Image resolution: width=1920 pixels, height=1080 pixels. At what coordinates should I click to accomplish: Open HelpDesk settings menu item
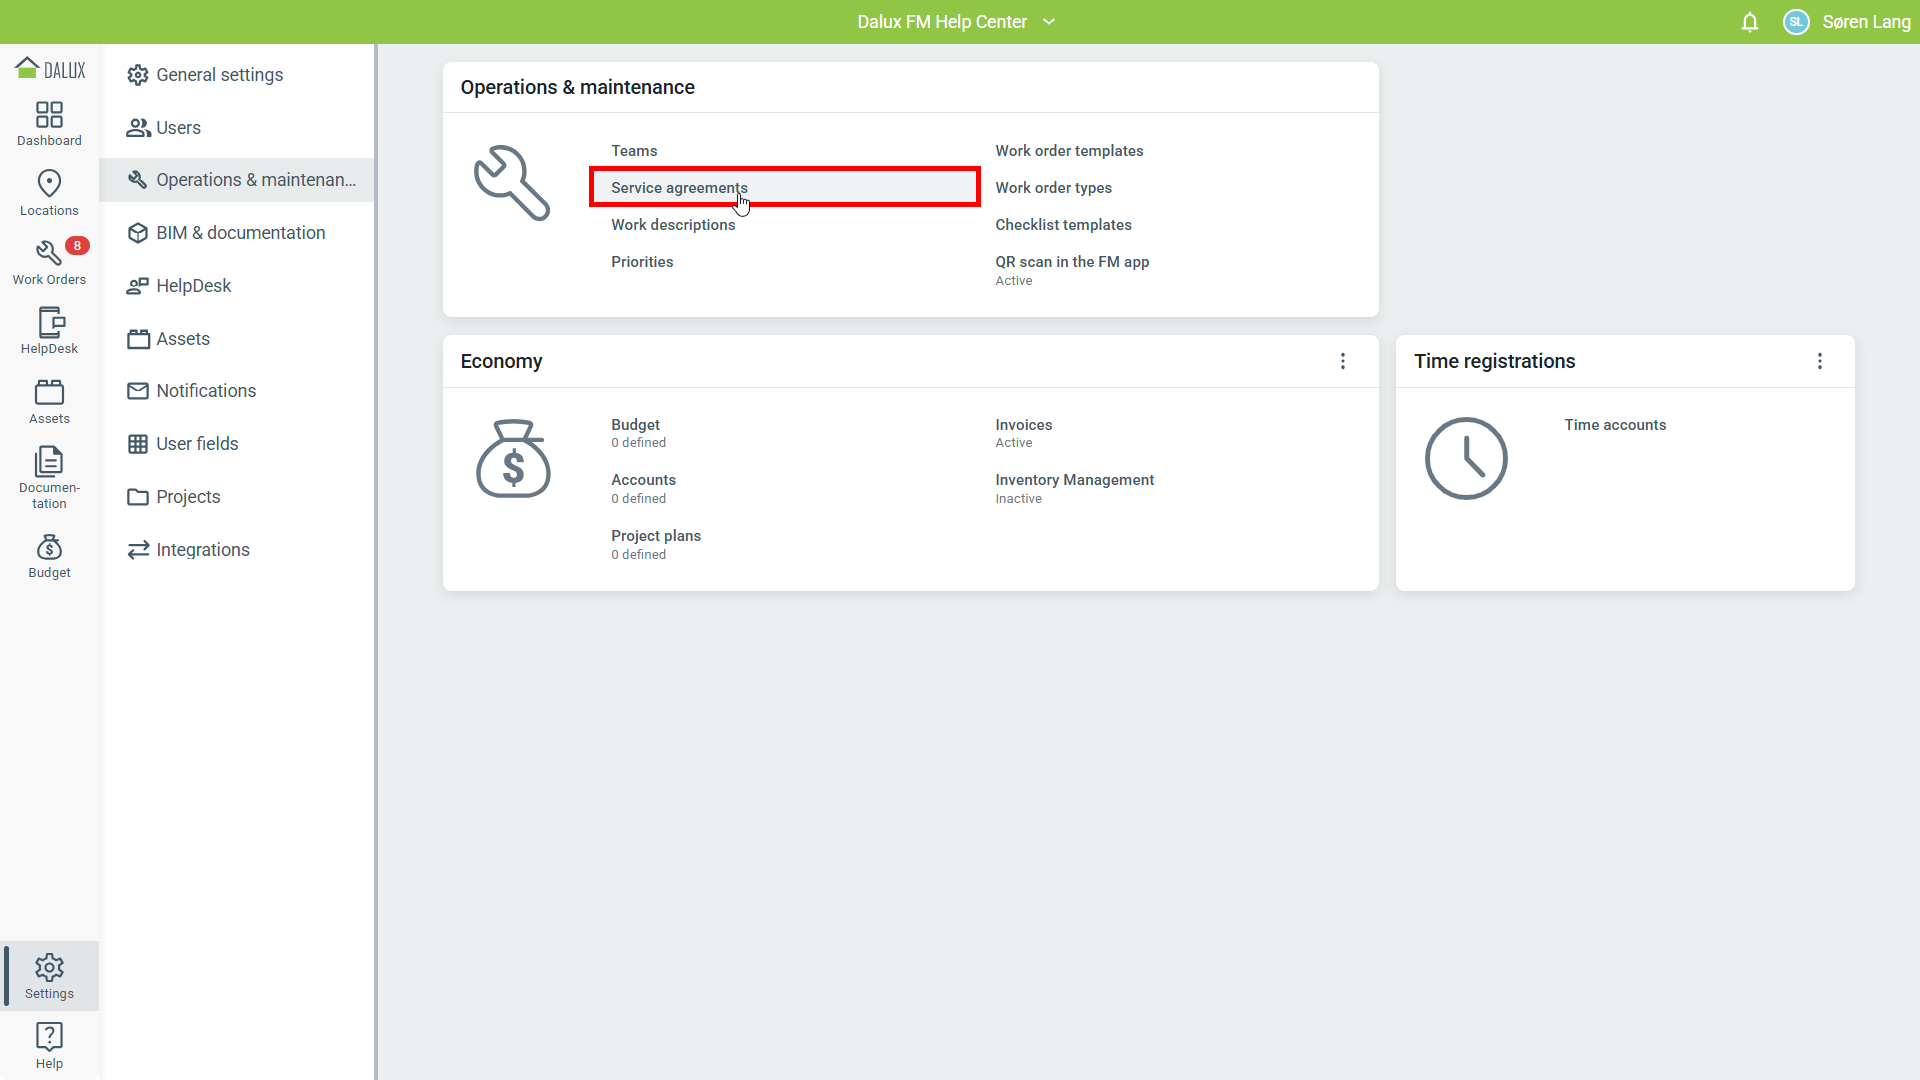(x=238, y=286)
